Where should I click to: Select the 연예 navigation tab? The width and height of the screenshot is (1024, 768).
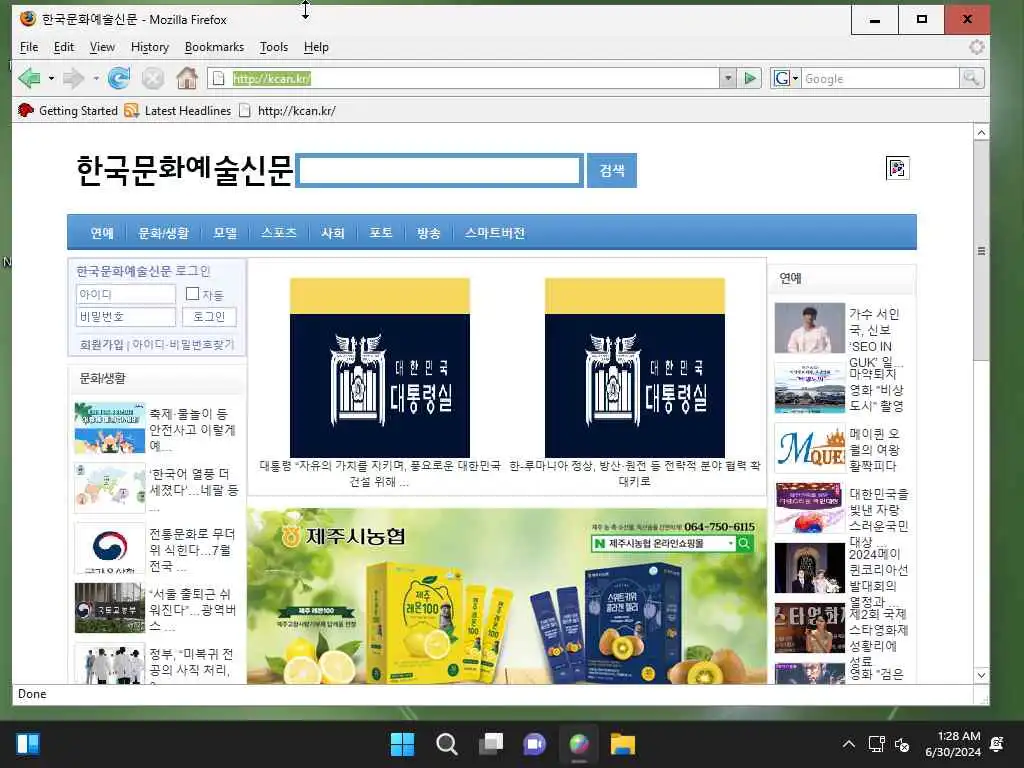pos(102,233)
